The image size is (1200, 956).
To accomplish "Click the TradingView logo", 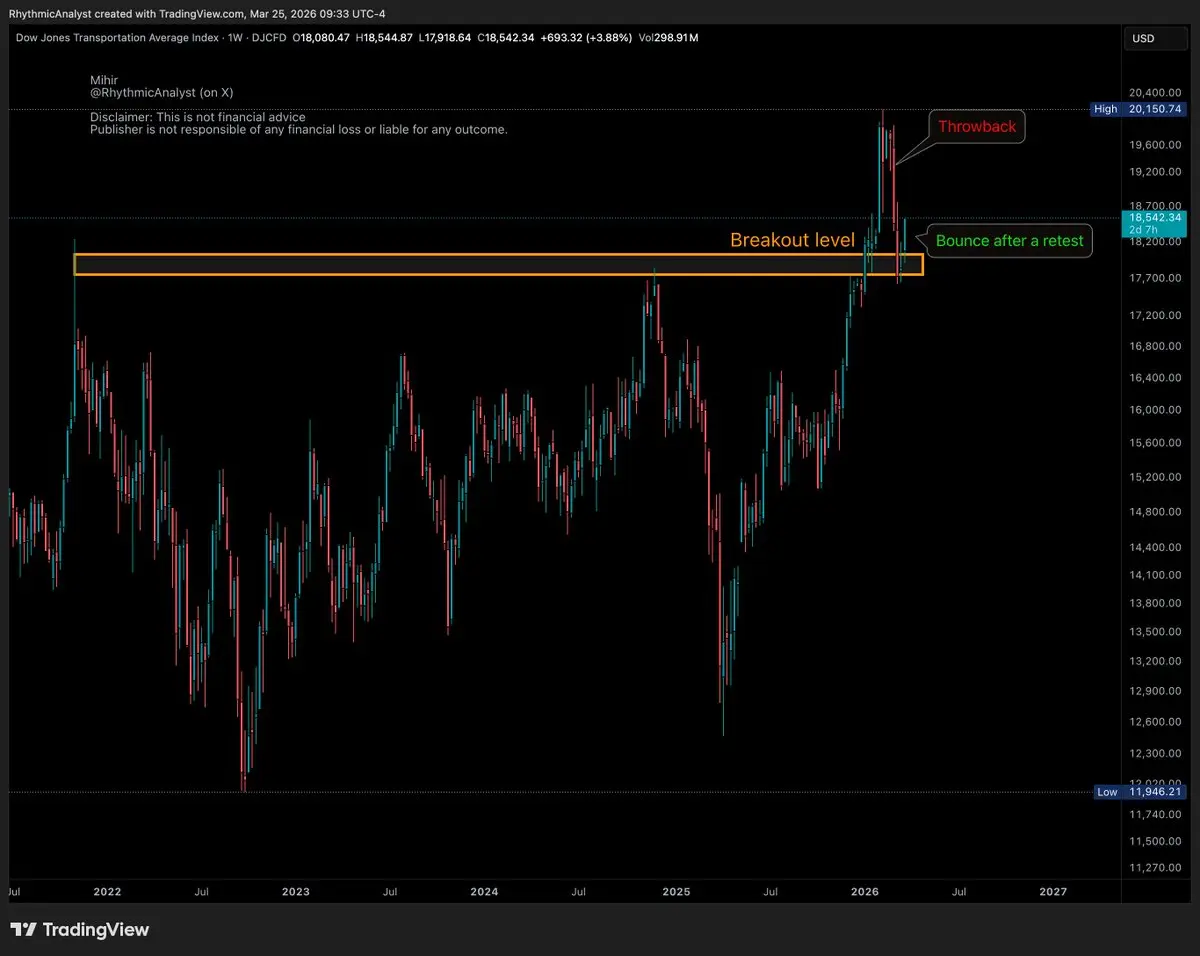I will [x=80, y=930].
